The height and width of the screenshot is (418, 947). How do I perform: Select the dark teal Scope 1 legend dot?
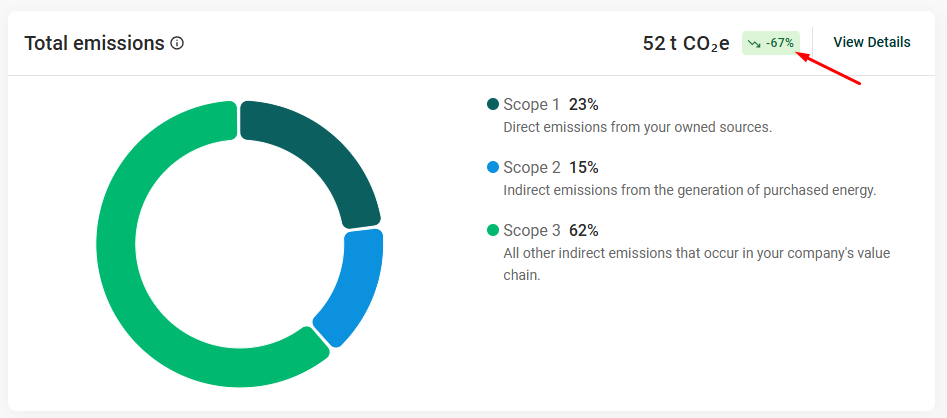[492, 105]
